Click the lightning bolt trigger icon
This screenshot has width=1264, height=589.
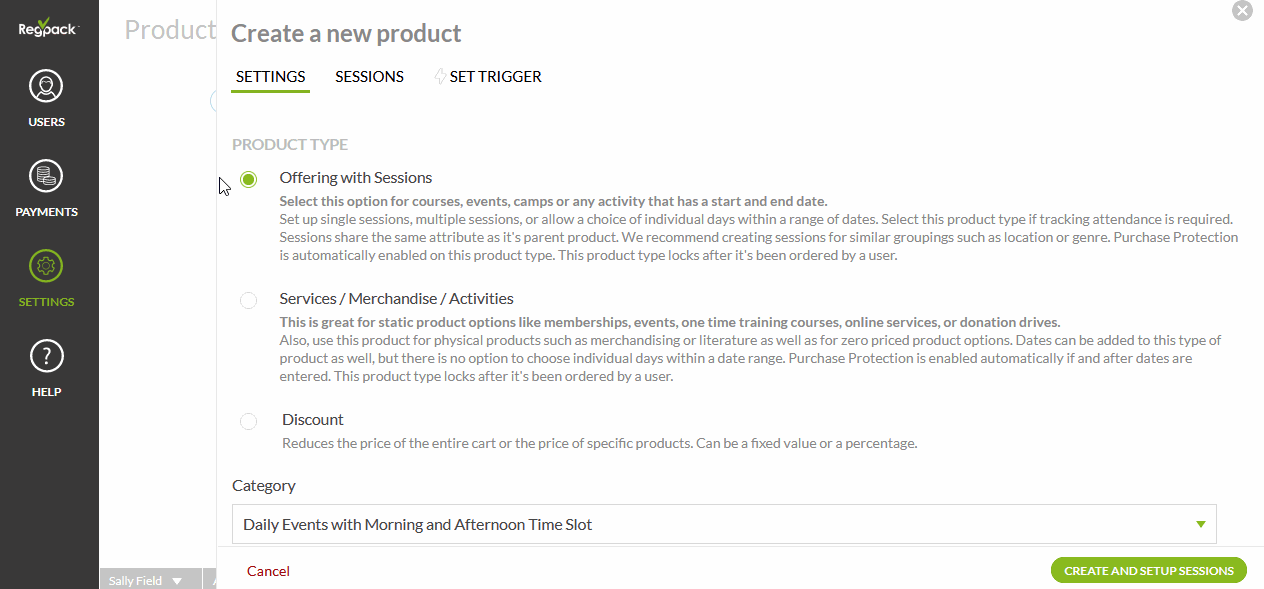(440, 77)
